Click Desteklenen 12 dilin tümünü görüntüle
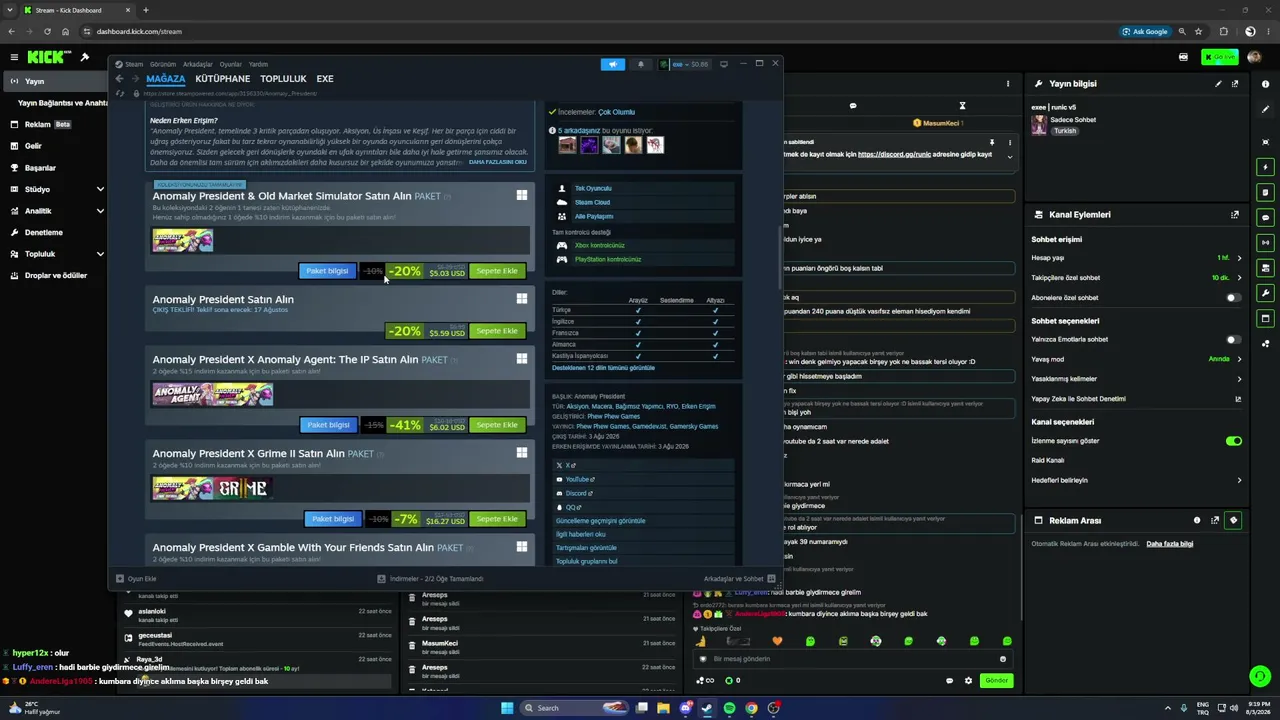The width and height of the screenshot is (1280, 720). click(603, 368)
